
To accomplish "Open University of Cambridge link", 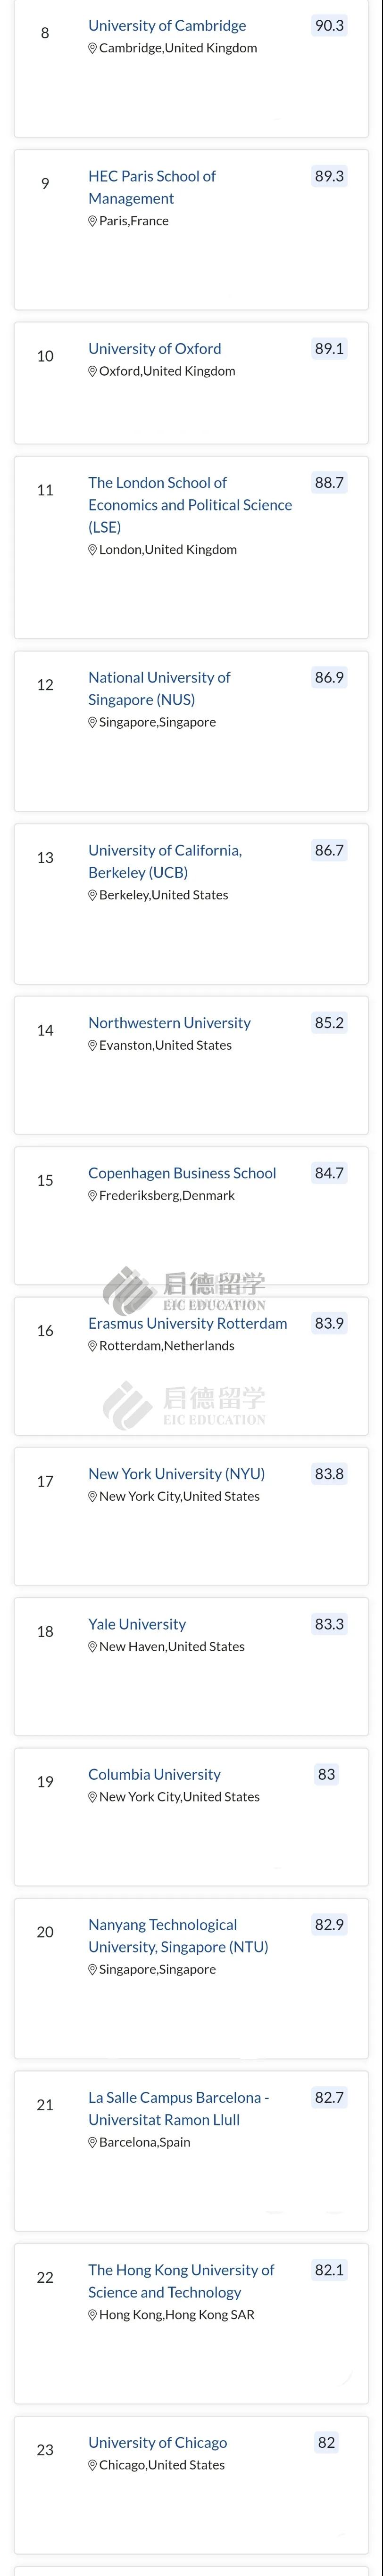I will [x=167, y=26].
